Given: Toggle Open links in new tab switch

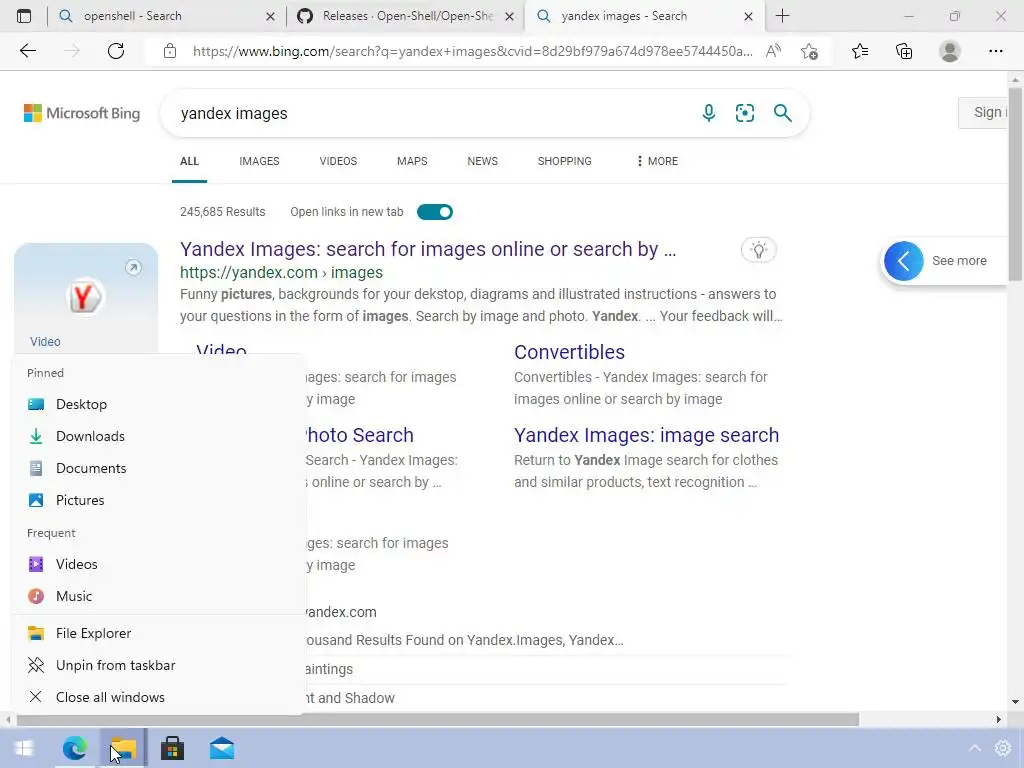Looking at the screenshot, I should click(x=435, y=212).
